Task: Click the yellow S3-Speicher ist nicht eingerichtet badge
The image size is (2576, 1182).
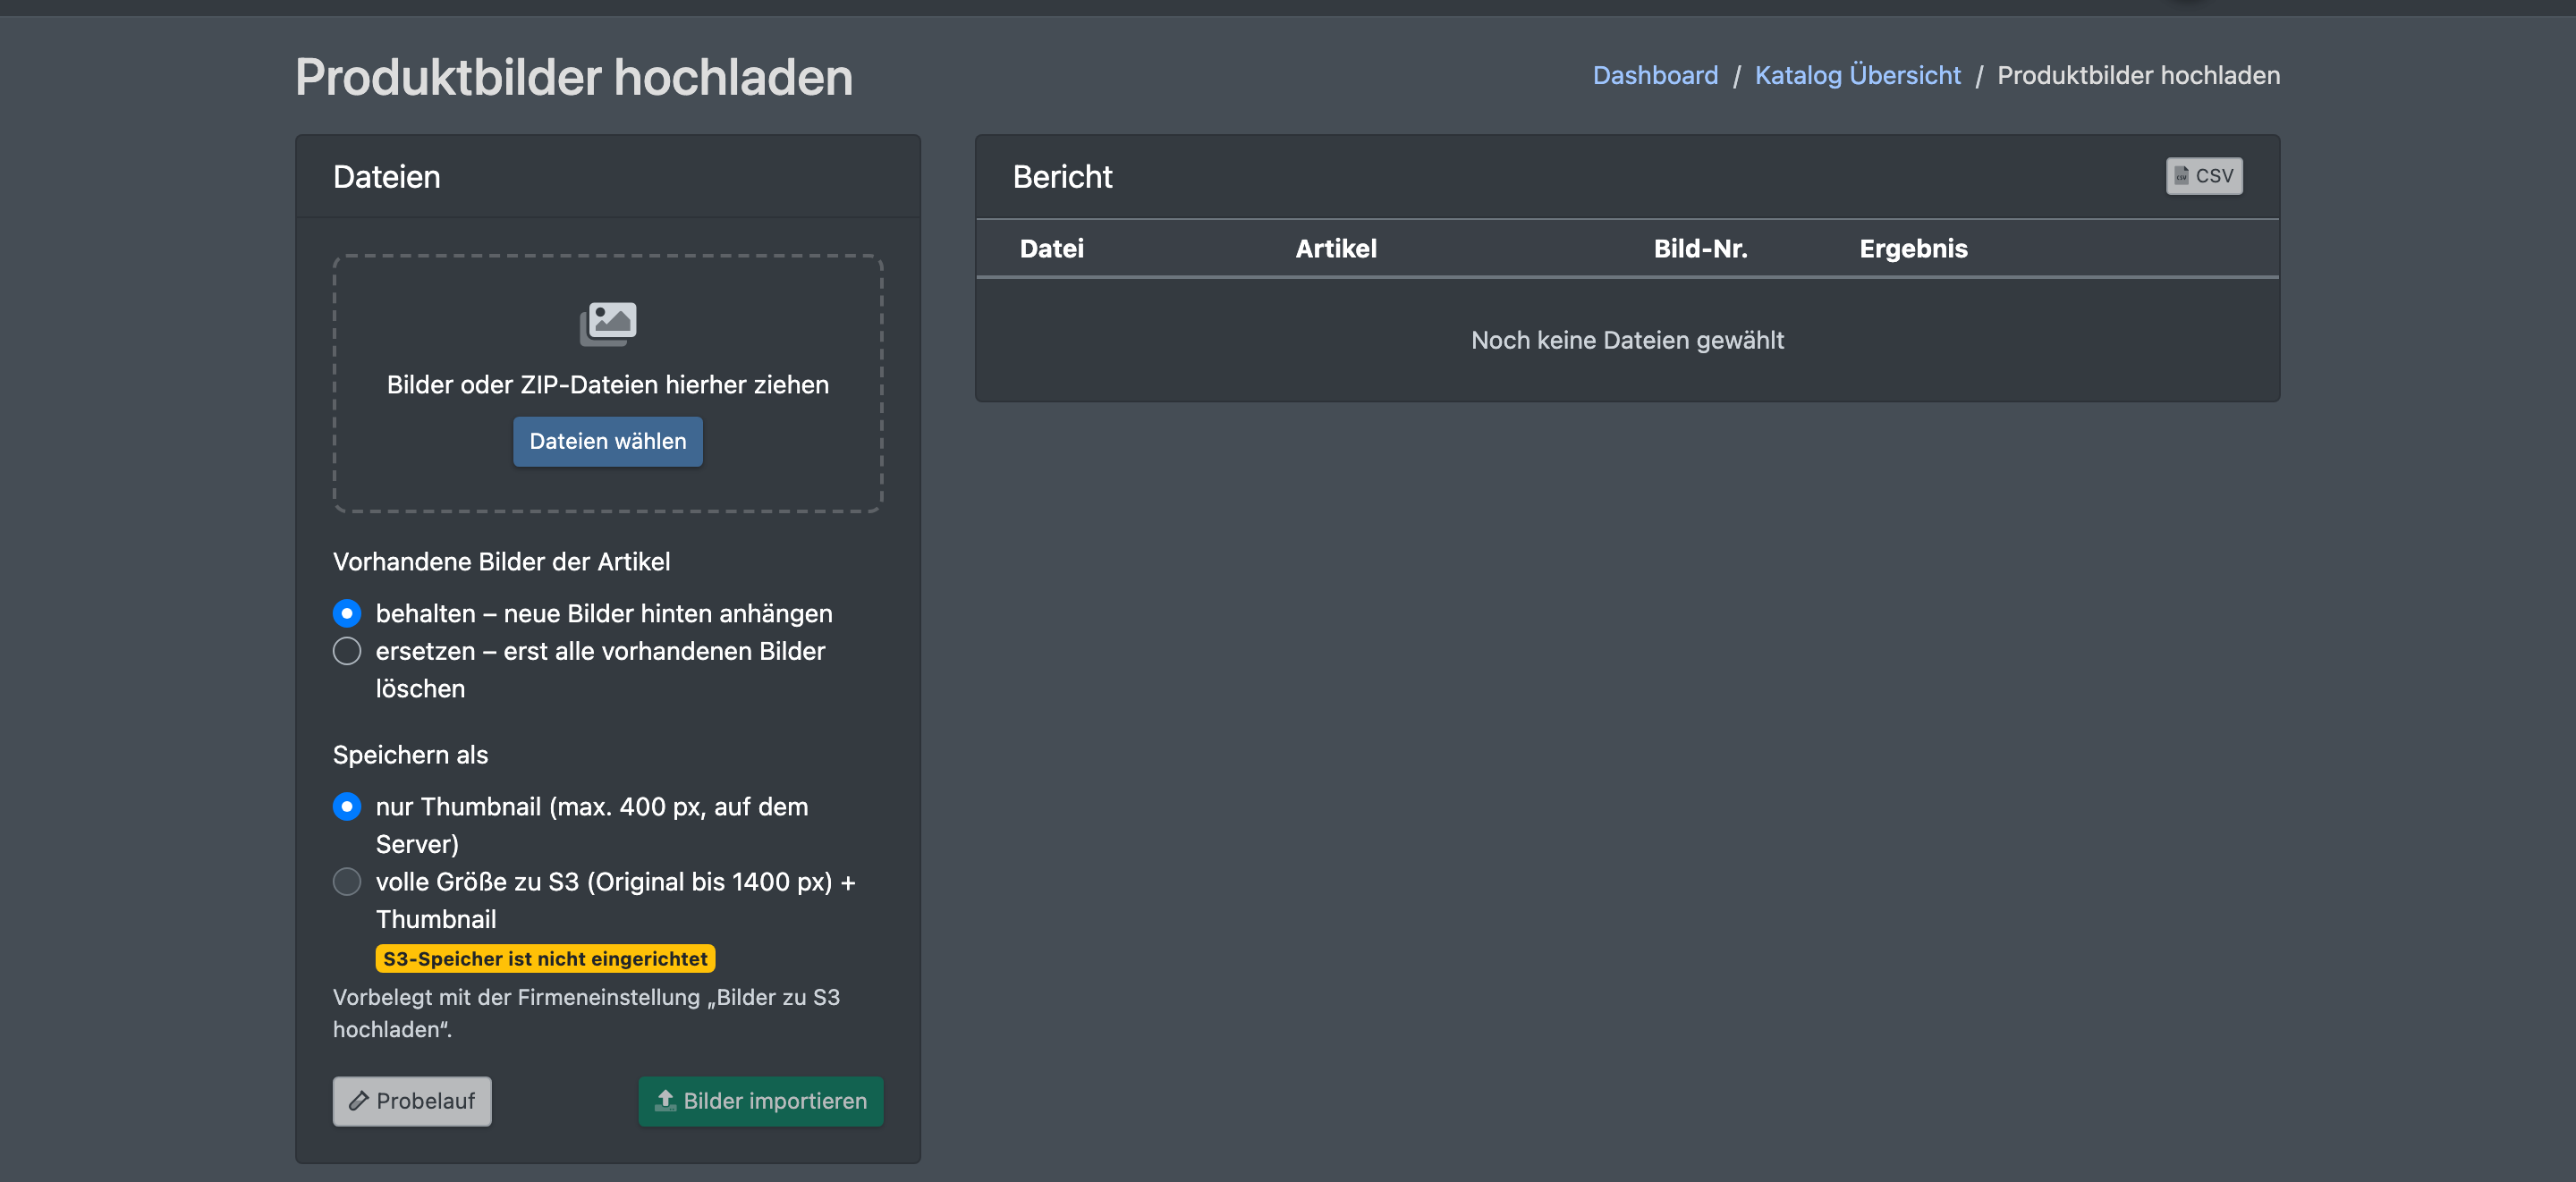Action: pos(545,958)
